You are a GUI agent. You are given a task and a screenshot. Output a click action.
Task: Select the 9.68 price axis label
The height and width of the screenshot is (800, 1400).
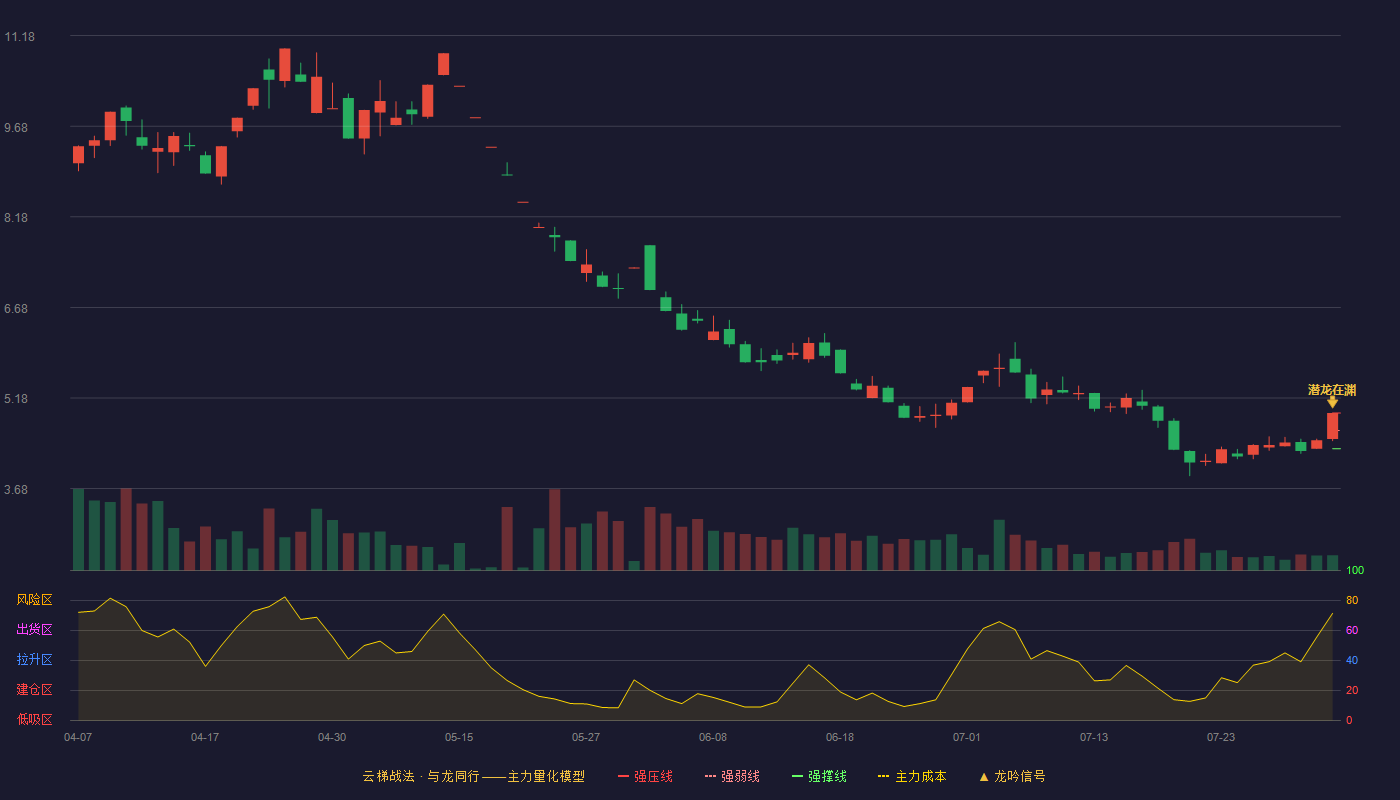point(16,128)
